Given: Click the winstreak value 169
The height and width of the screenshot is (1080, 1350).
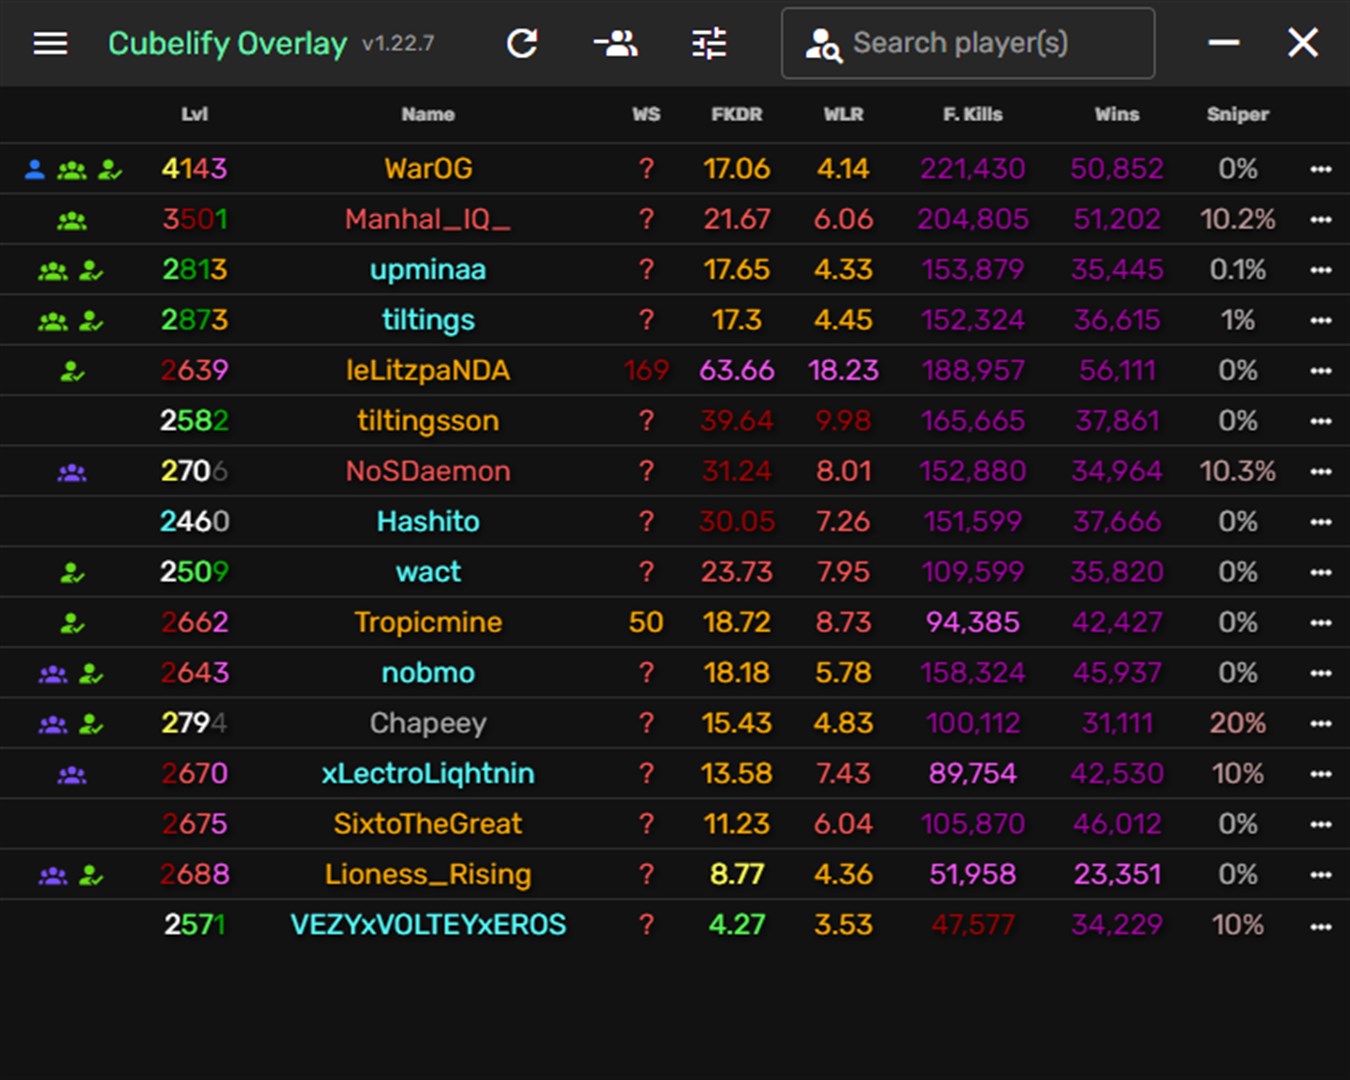Looking at the screenshot, I should (x=646, y=370).
